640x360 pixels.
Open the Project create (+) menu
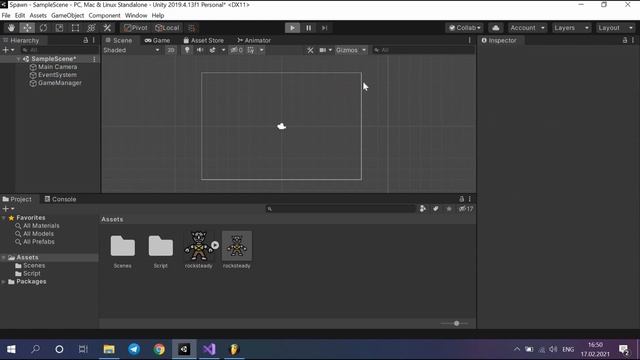8,209
